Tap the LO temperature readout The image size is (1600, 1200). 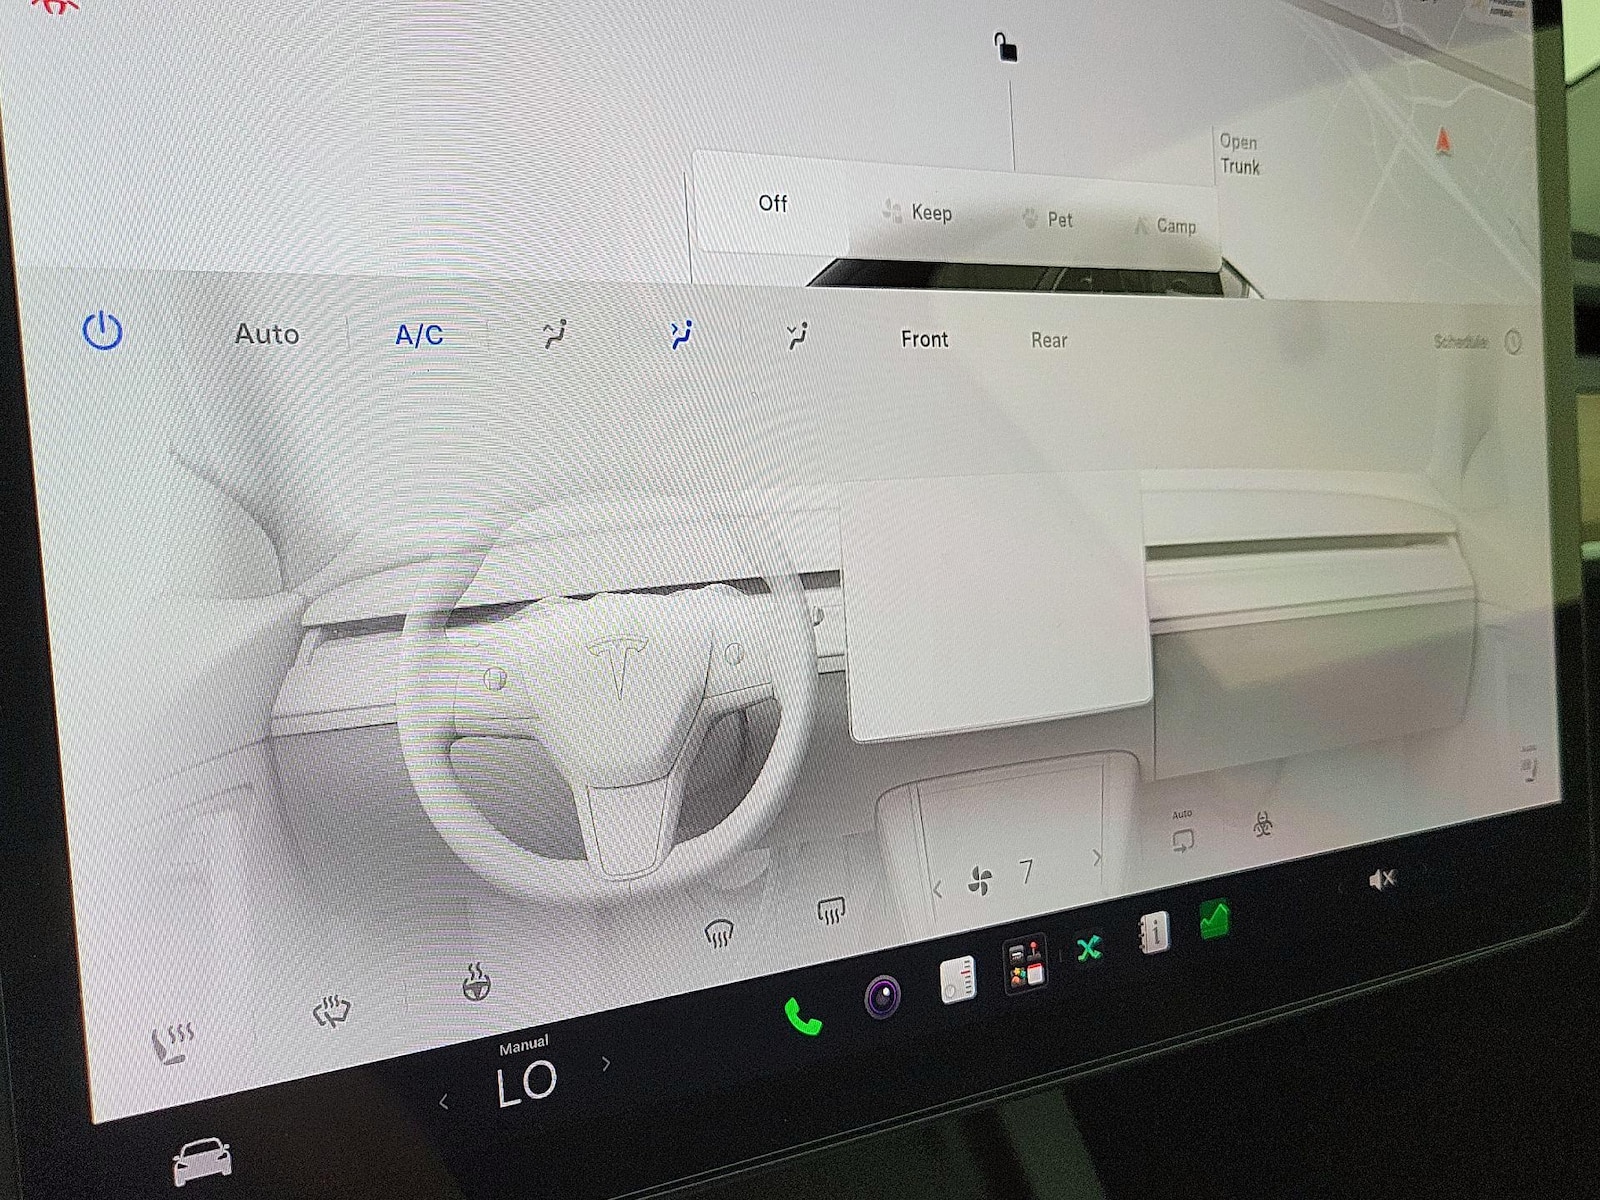click(526, 1083)
